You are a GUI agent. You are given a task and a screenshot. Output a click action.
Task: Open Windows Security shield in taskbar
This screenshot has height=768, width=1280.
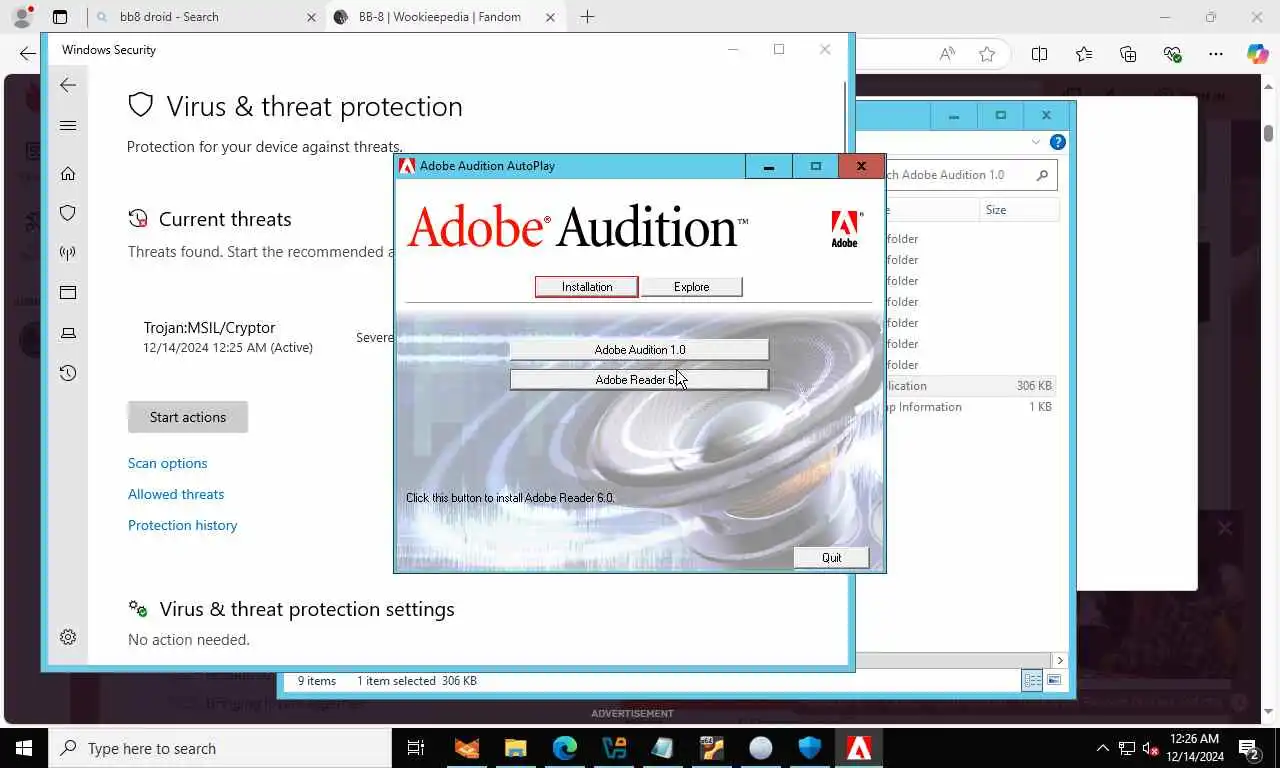click(x=810, y=748)
